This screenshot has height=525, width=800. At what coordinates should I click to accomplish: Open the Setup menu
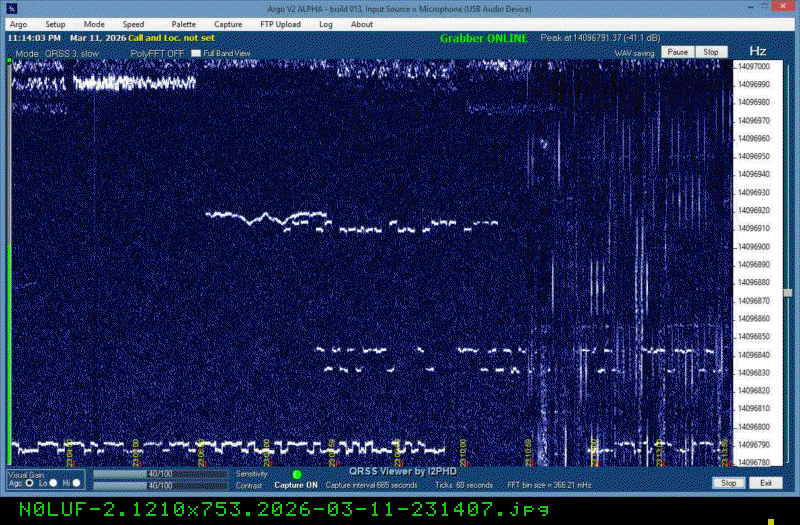pos(55,24)
